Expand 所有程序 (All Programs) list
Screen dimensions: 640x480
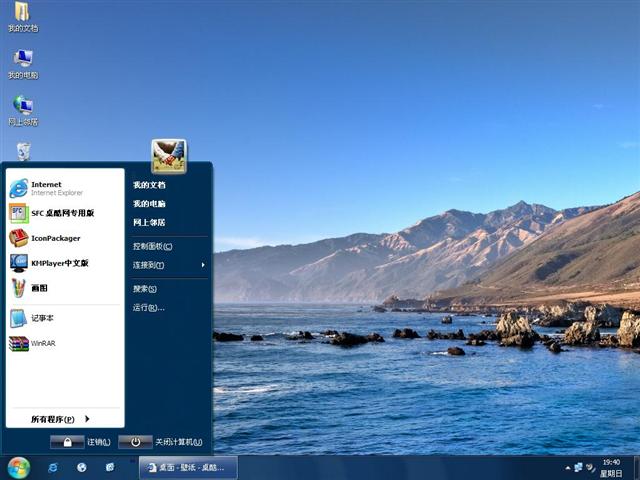click(x=60, y=419)
